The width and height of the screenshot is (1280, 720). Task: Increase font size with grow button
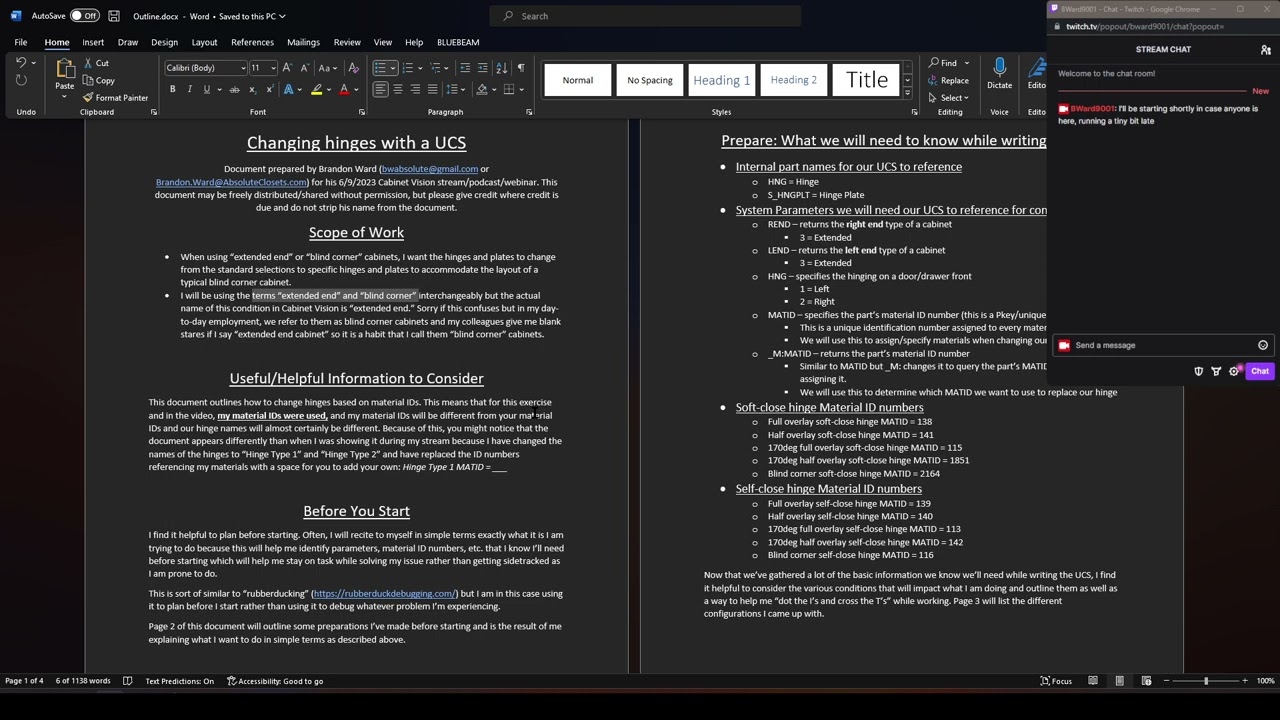point(287,68)
